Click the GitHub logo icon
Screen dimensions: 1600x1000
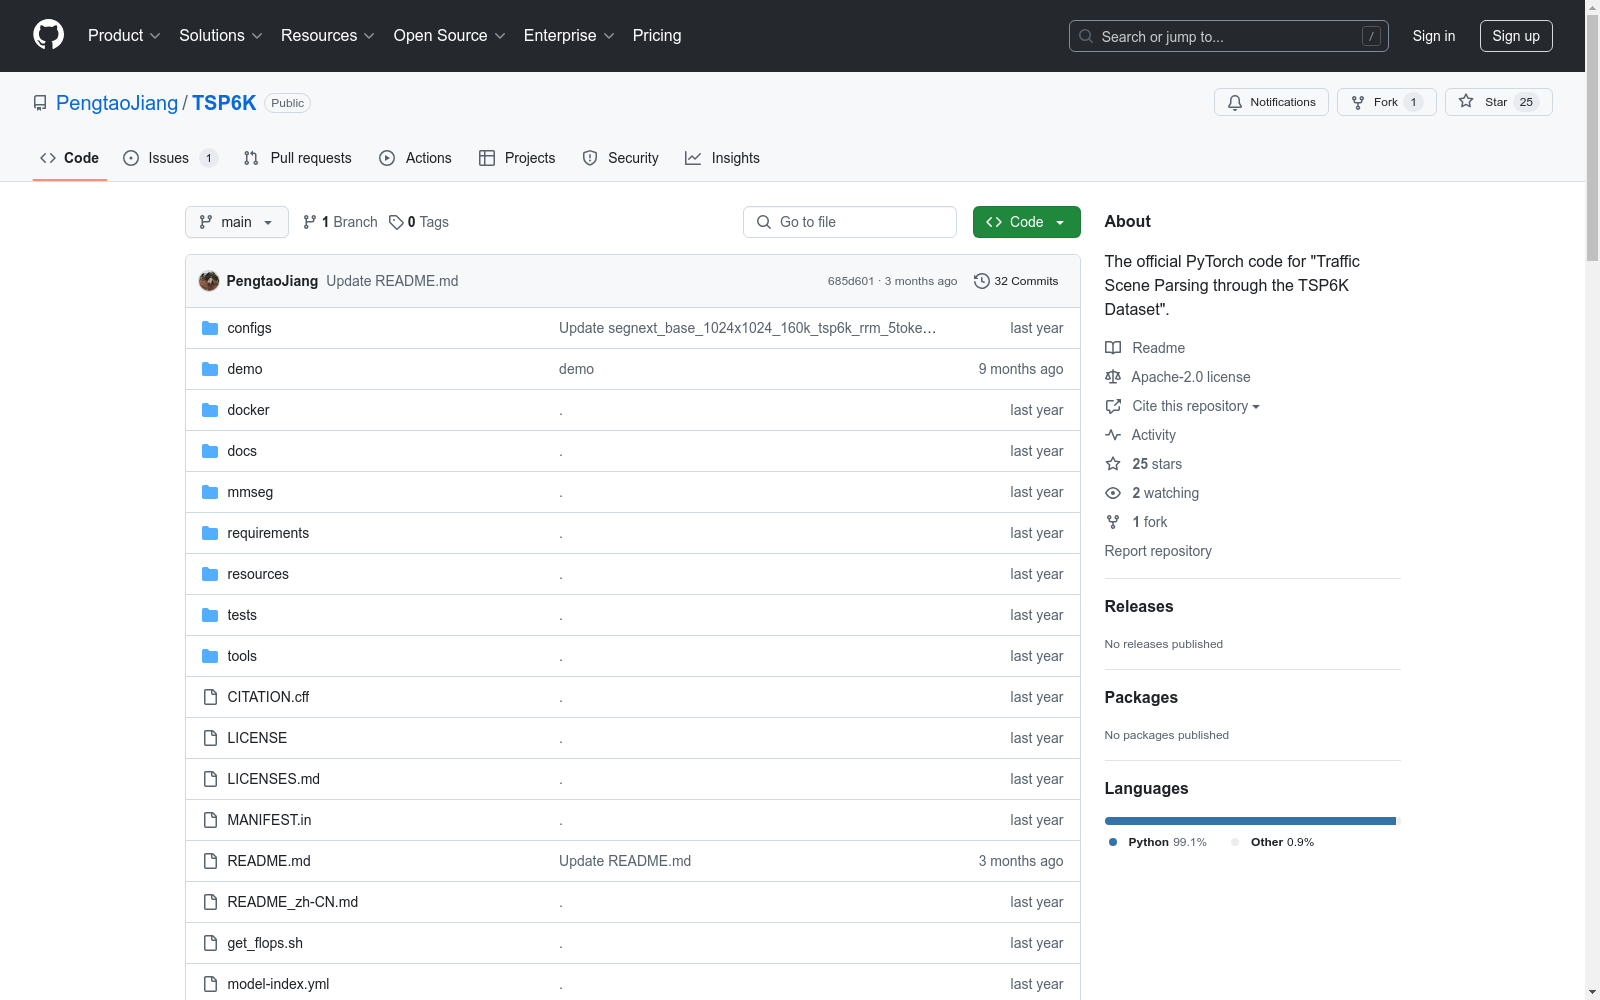(48, 35)
